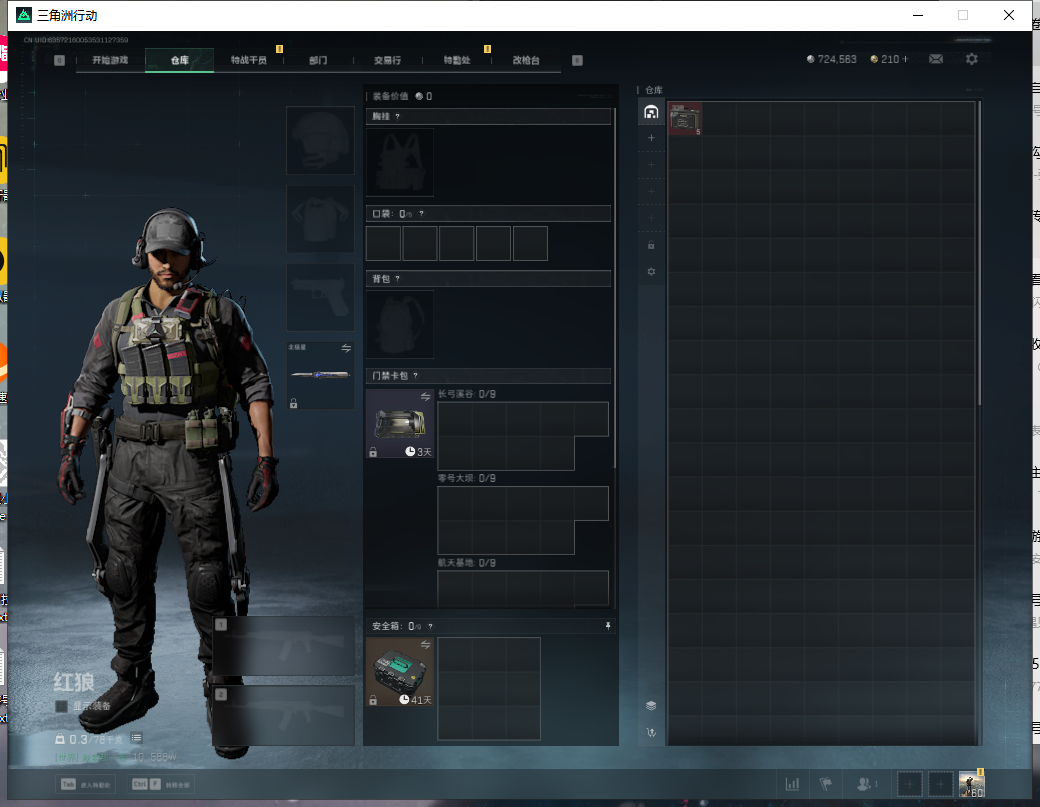Select the empty backpack slot
The image size is (1040, 807).
coord(400,325)
